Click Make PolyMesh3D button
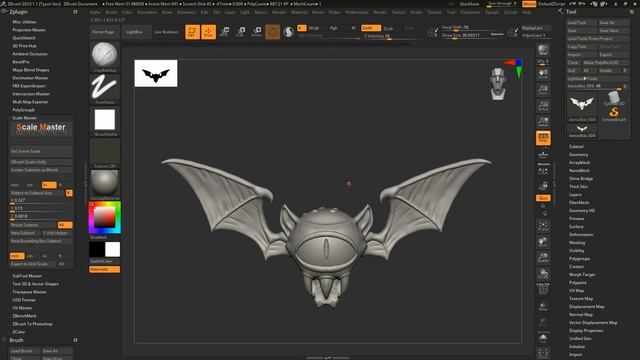The width and height of the screenshot is (640, 360). 605,62
